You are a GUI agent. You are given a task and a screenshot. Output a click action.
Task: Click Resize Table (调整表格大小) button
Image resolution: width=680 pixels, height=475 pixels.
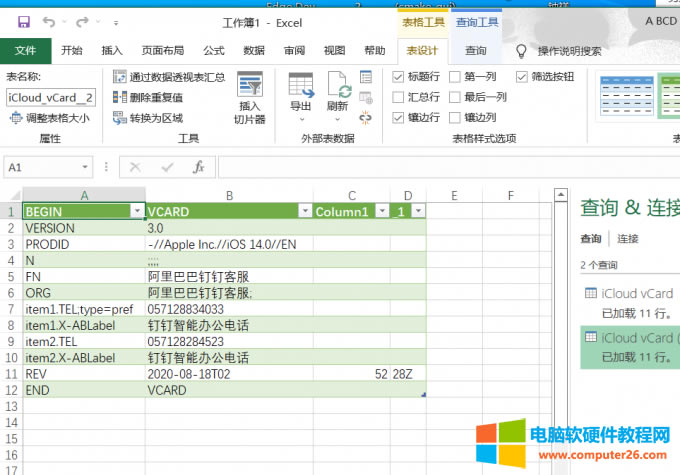50,117
